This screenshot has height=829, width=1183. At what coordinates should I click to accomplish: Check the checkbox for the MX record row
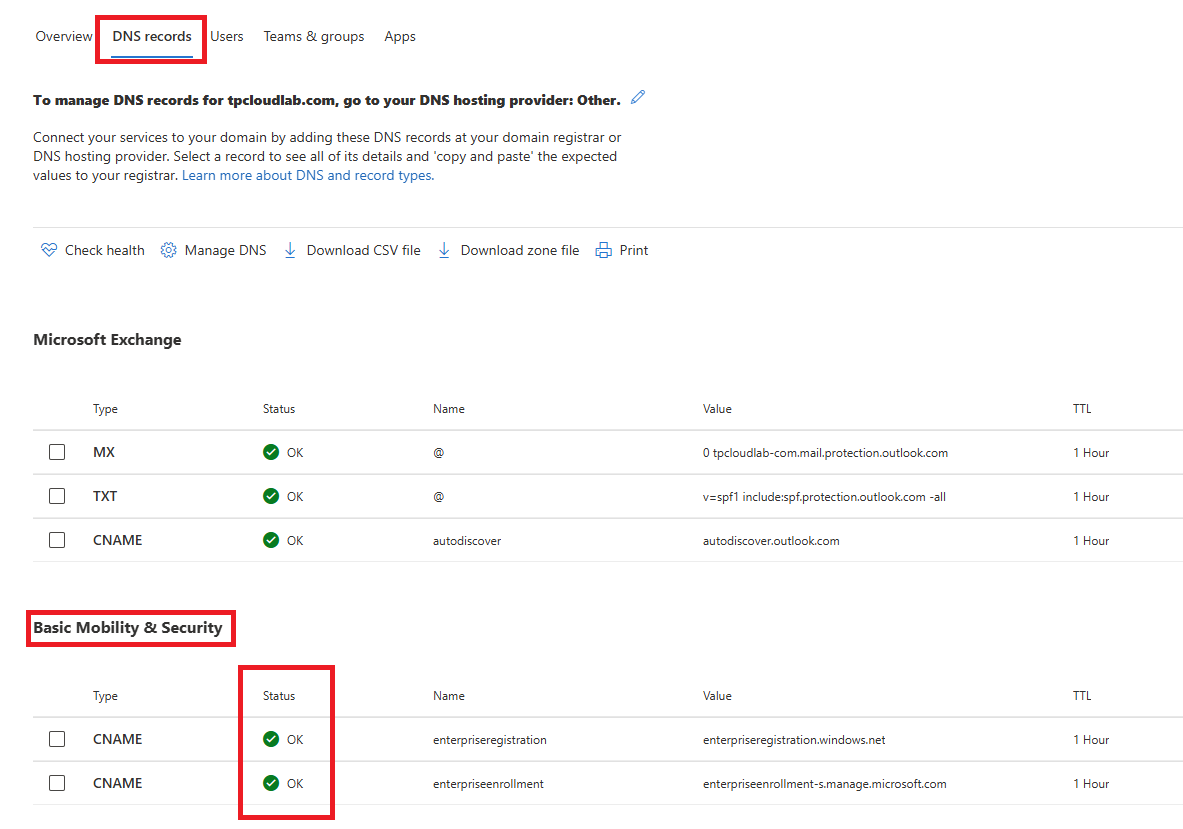point(57,452)
